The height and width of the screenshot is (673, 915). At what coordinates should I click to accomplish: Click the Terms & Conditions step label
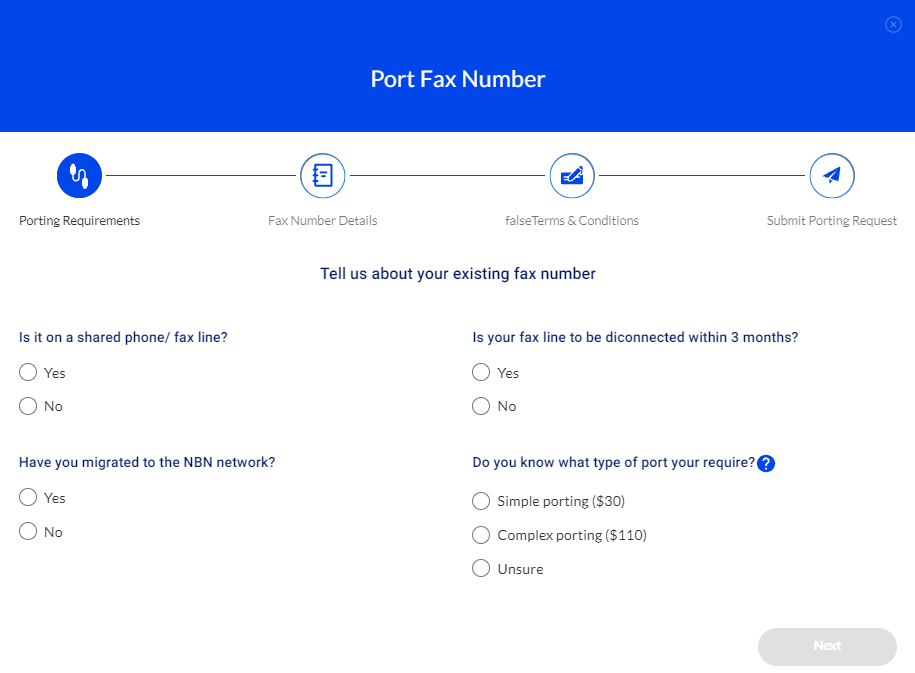[x=572, y=221]
